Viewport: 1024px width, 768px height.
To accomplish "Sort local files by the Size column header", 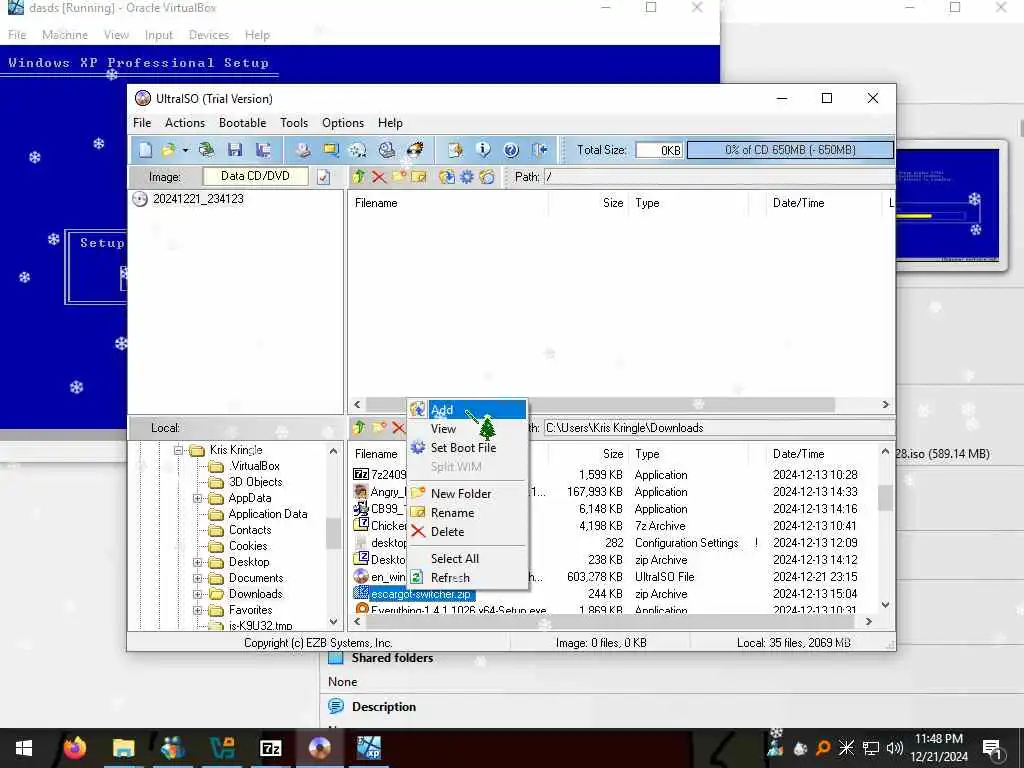I will pyautogui.click(x=613, y=454).
